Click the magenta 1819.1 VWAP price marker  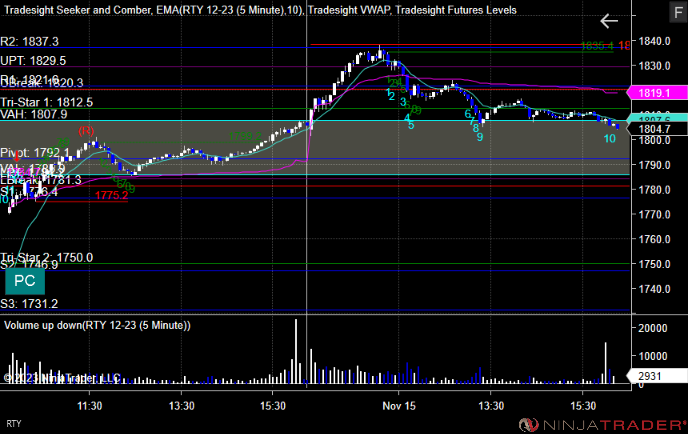point(657,93)
